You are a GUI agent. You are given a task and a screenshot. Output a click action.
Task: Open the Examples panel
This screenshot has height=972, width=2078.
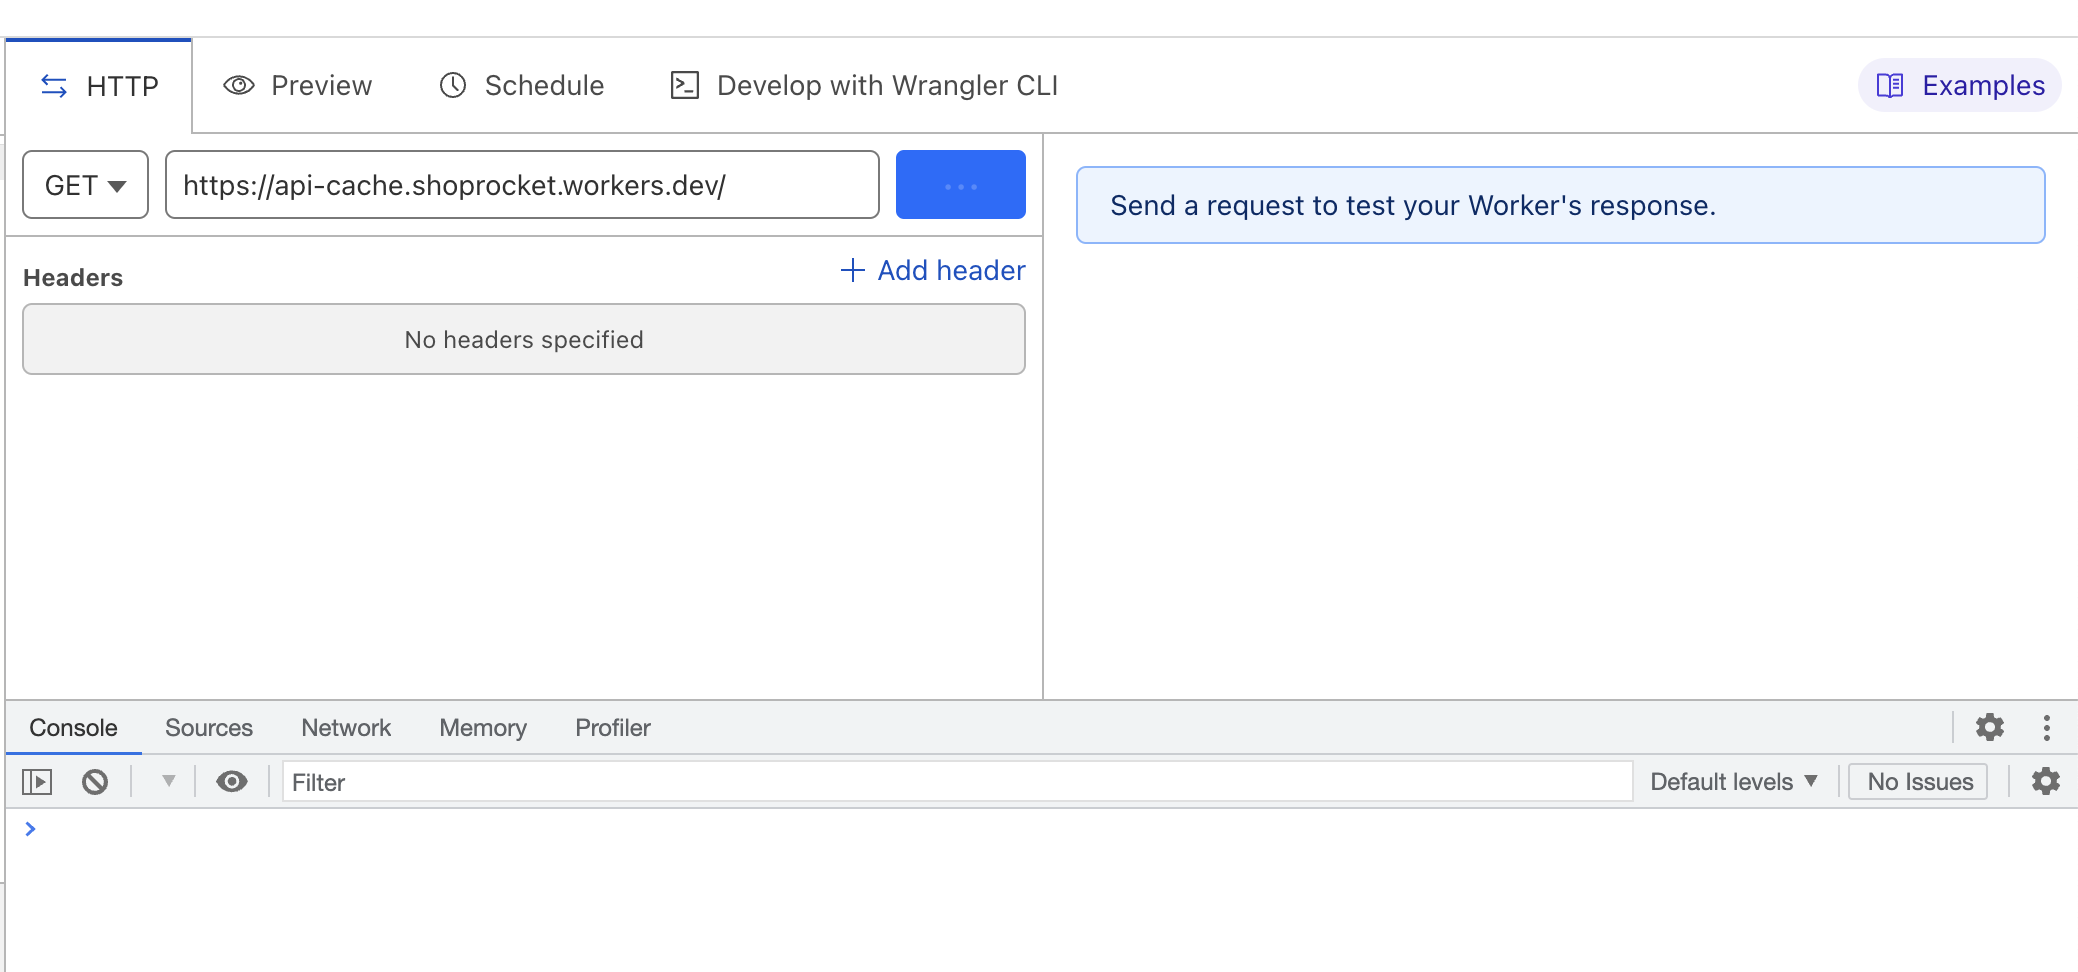pos(1959,85)
